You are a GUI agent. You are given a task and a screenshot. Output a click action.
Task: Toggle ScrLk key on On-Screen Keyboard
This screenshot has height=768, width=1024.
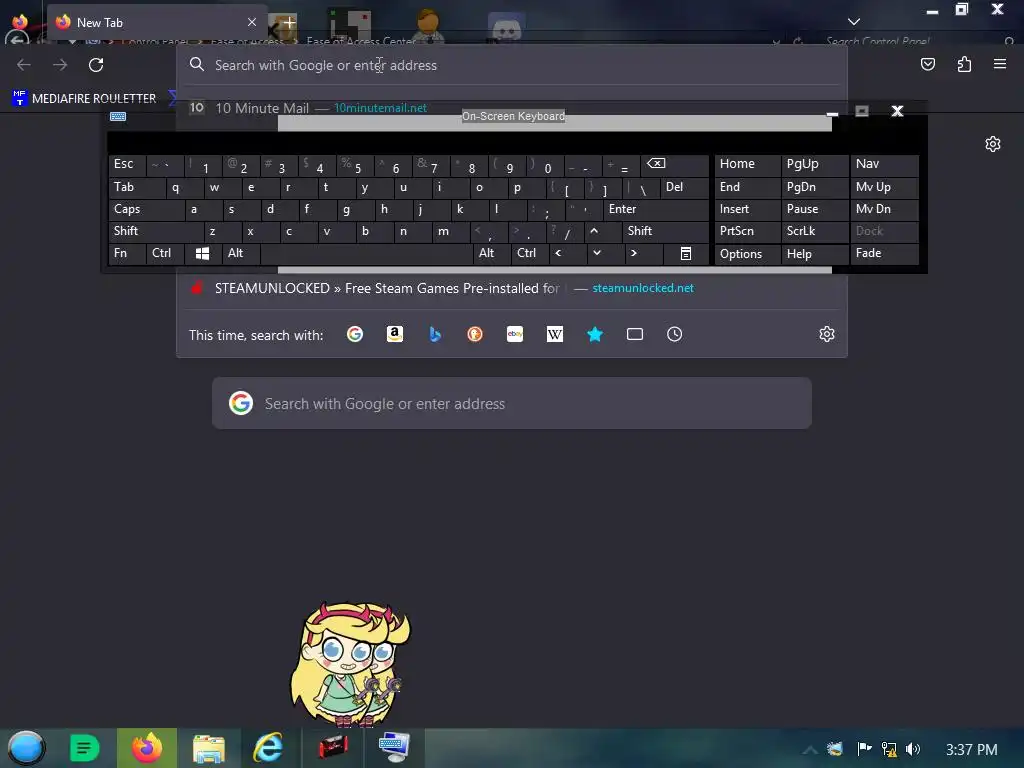[x=814, y=231]
